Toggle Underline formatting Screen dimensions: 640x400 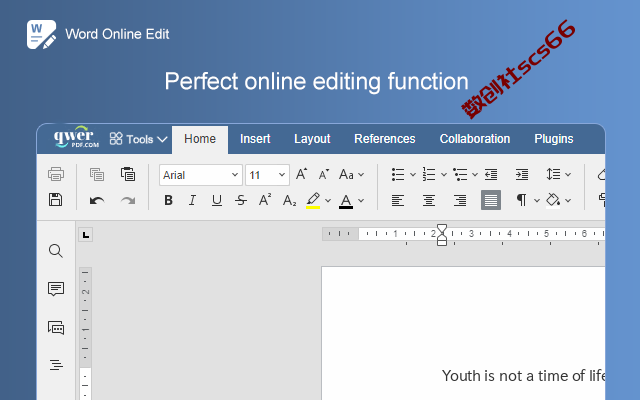(x=217, y=200)
